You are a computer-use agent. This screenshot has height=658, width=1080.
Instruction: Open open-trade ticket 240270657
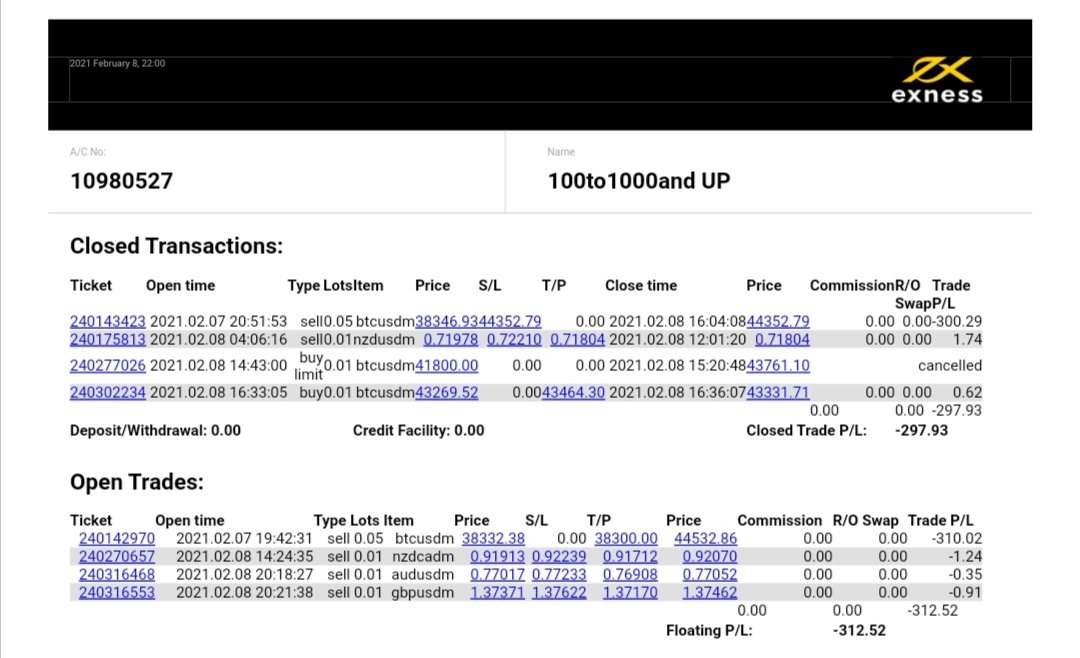(x=116, y=556)
